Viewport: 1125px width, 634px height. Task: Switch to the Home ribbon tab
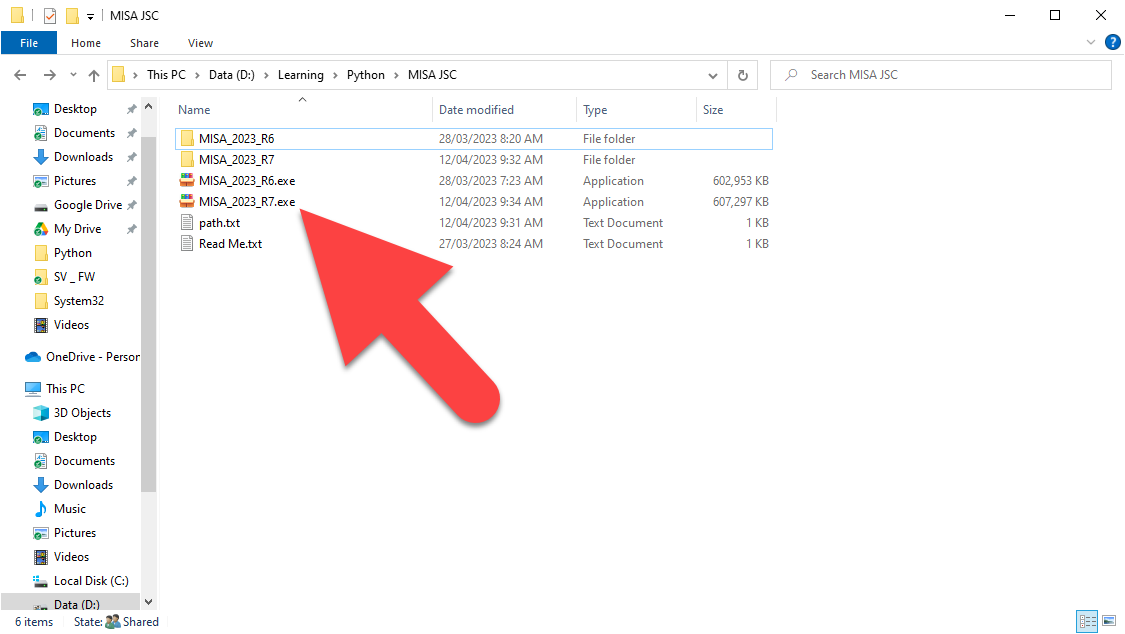[86, 43]
